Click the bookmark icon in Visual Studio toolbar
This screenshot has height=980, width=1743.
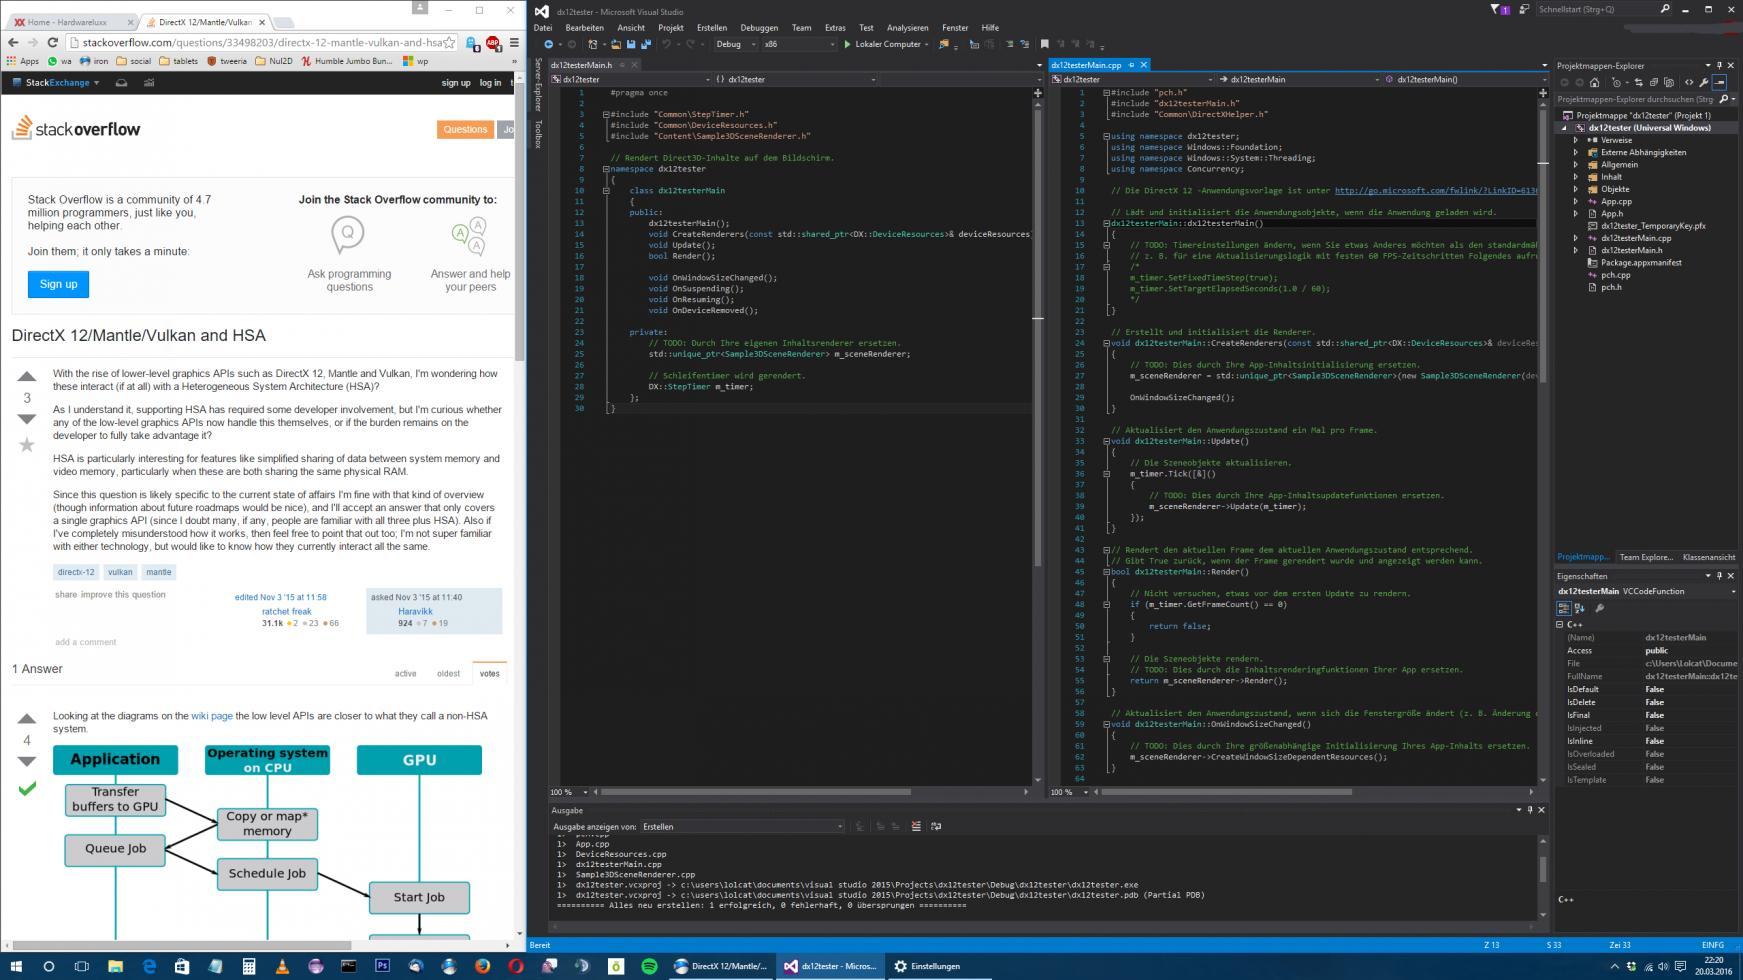(x=1045, y=44)
